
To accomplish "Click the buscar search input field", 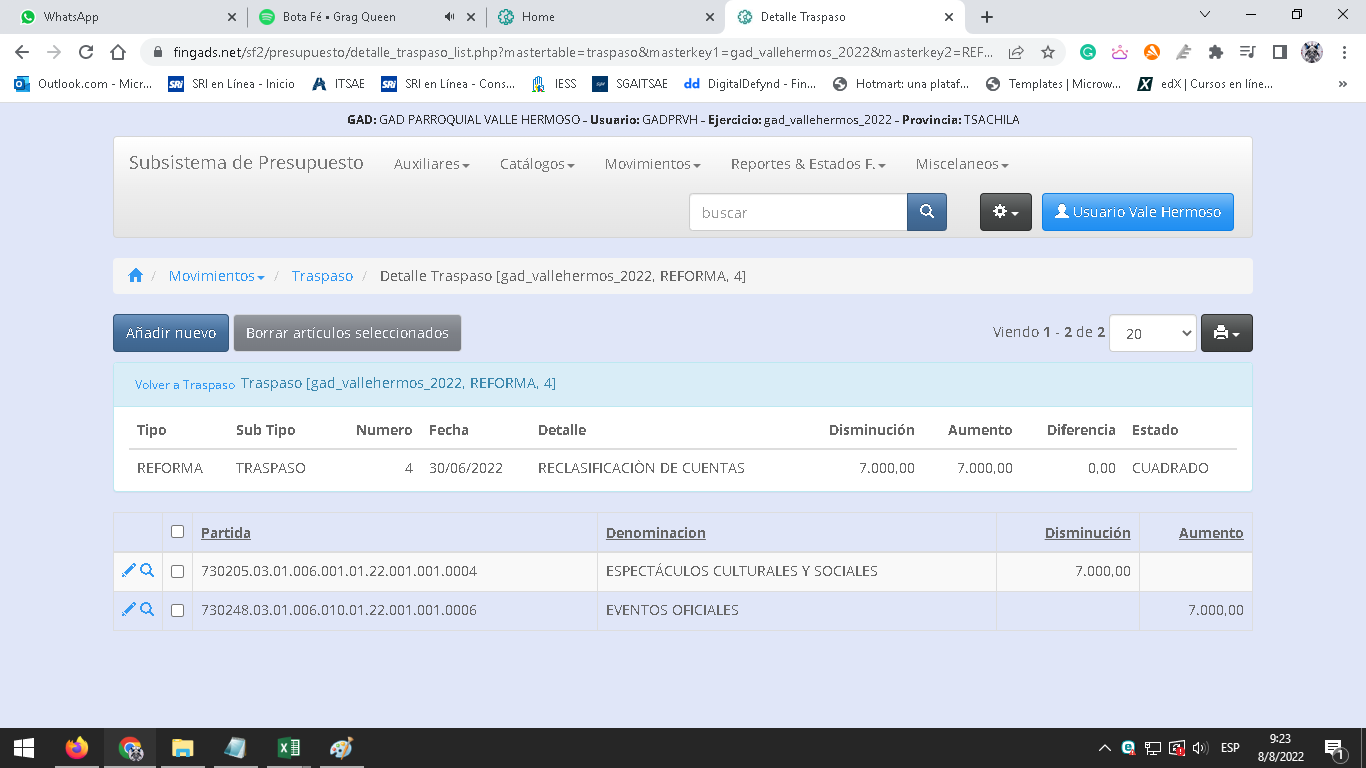I will click(x=798, y=212).
